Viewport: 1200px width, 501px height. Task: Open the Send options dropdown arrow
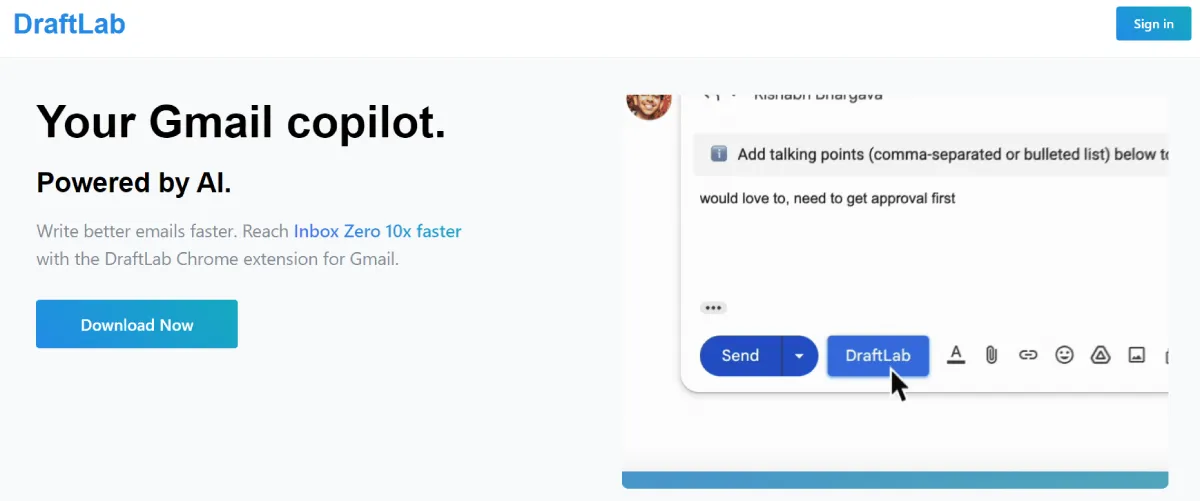click(799, 355)
